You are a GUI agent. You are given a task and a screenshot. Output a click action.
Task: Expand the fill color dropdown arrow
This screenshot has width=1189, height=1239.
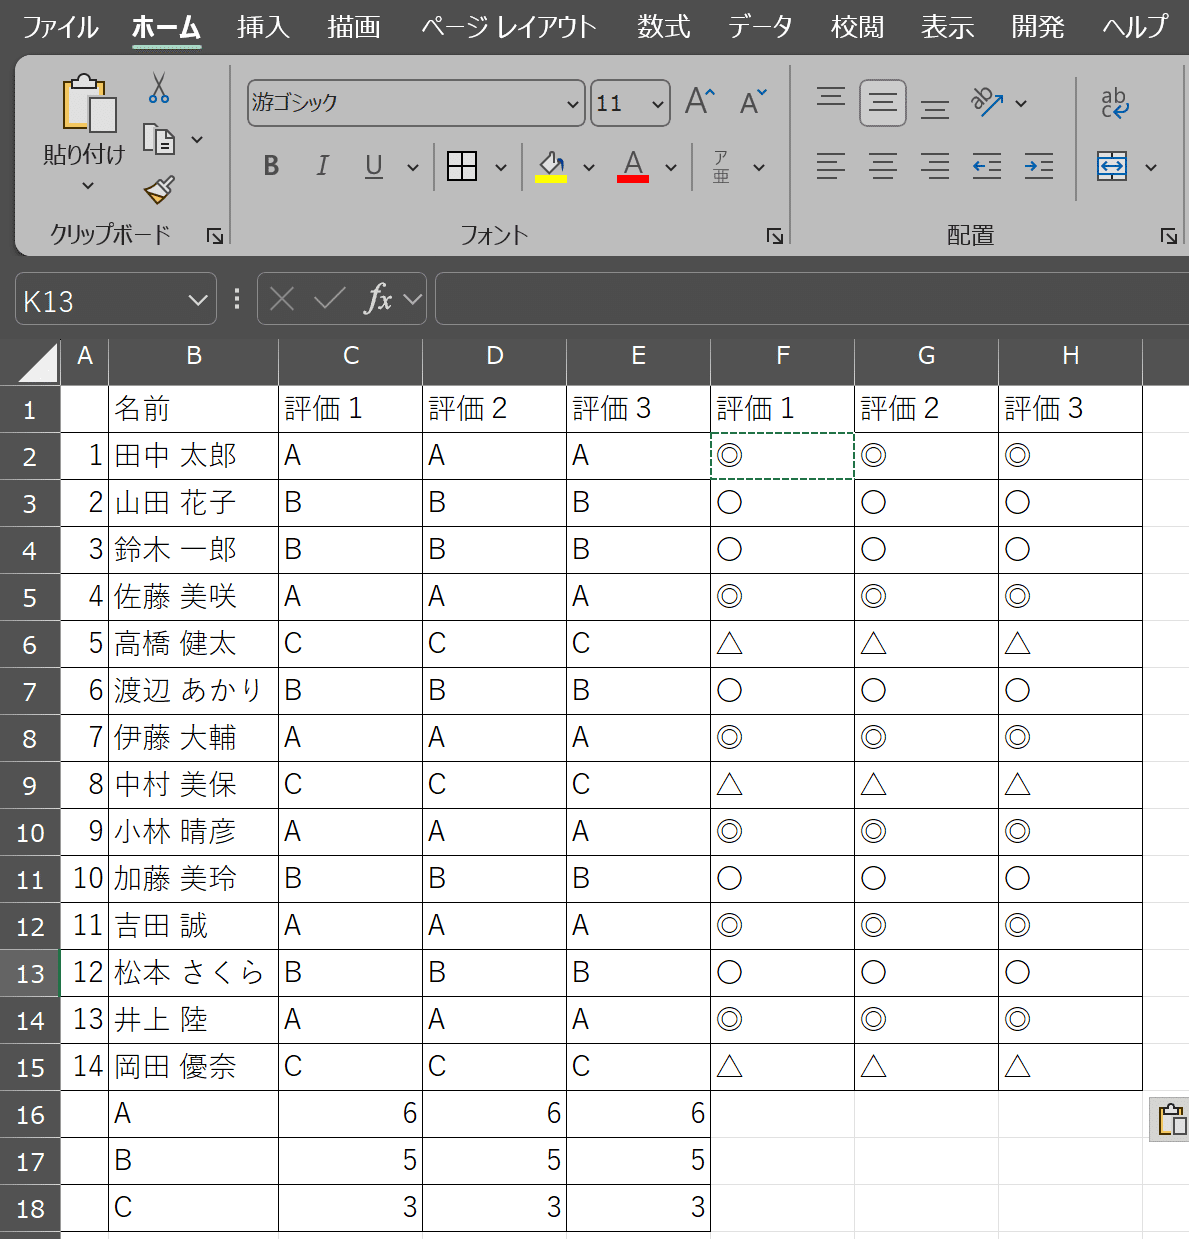click(589, 168)
